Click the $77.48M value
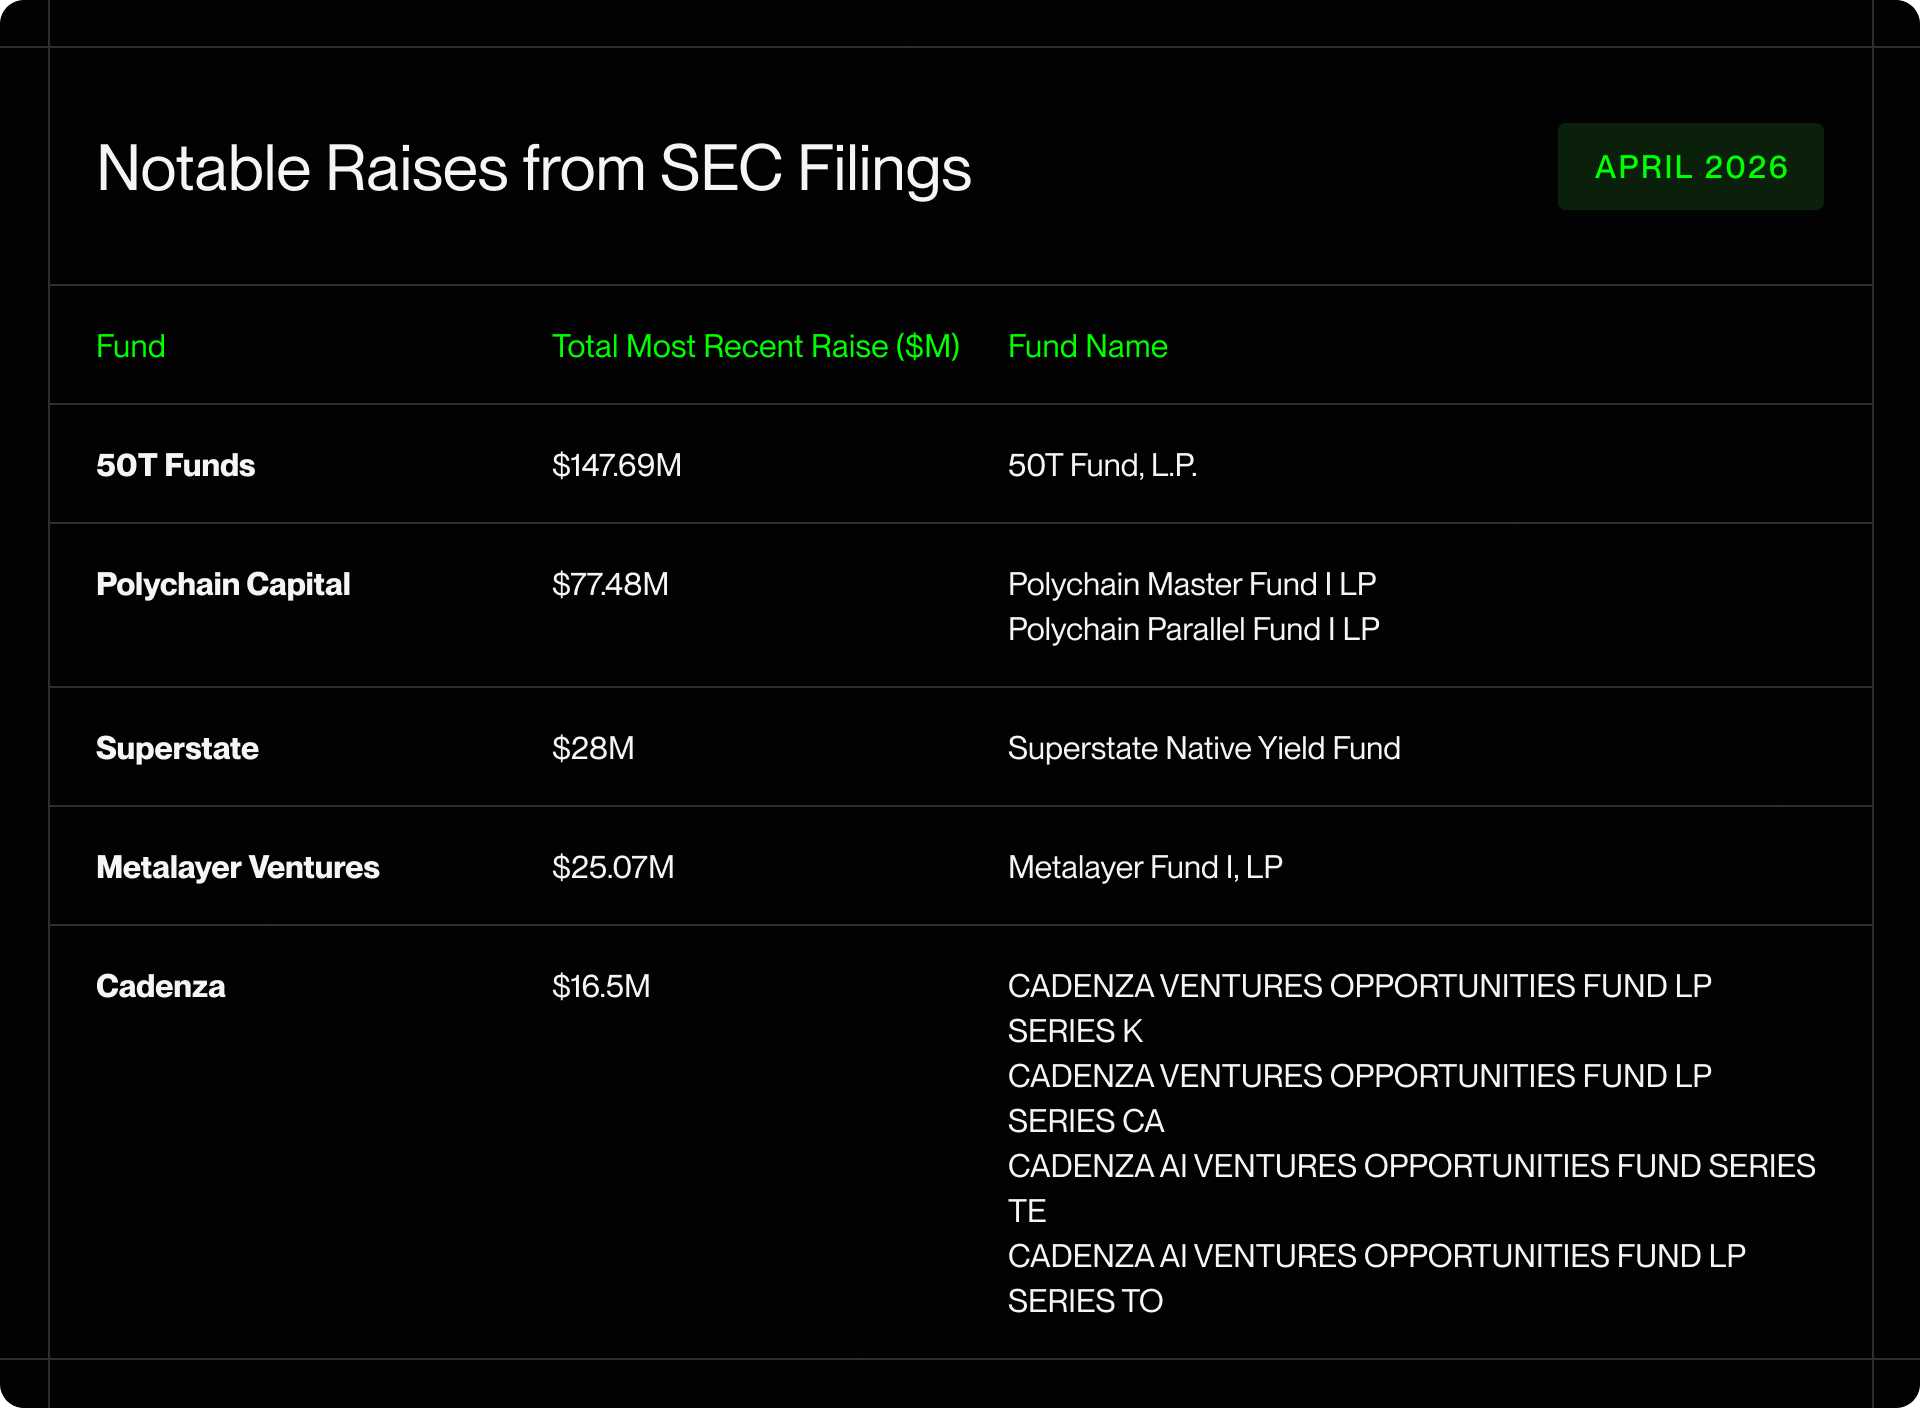This screenshot has width=1920, height=1408. click(x=610, y=584)
